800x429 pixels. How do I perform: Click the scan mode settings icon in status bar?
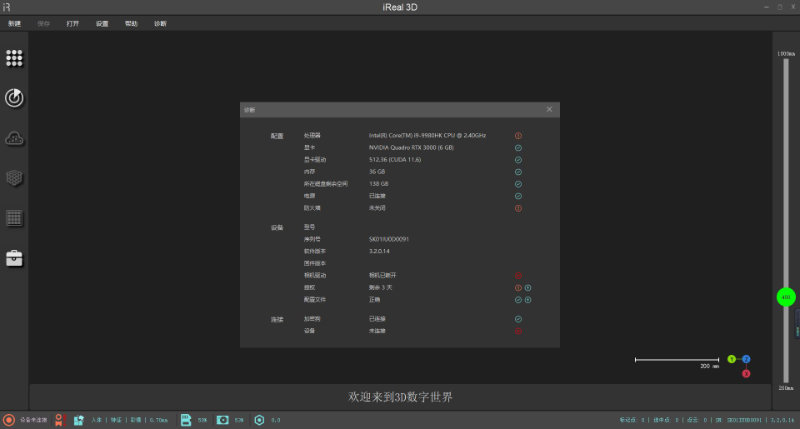(x=79, y=420)
